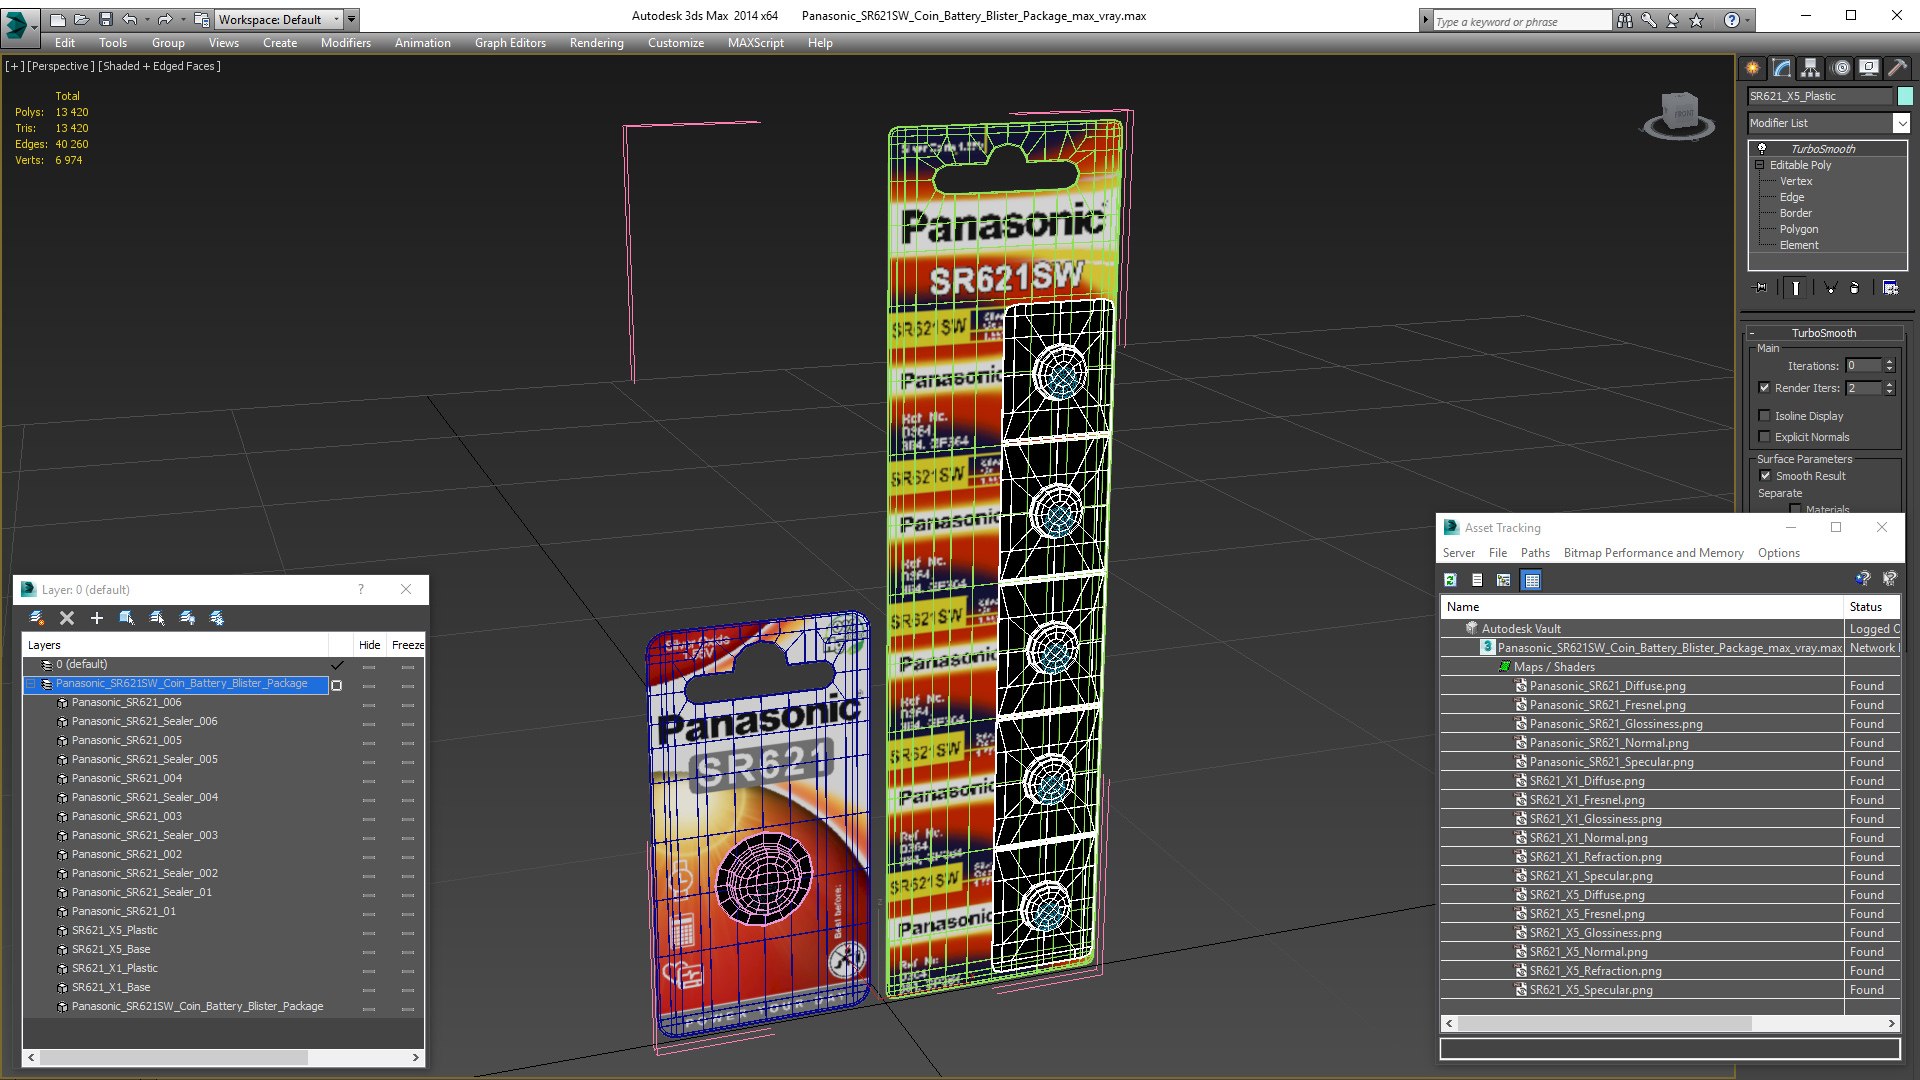Image resolution: width=1920 pixels, height=1080 pixels.
Task: Click the Status column header in Asset Tracking
Action: coord(1871,607)
